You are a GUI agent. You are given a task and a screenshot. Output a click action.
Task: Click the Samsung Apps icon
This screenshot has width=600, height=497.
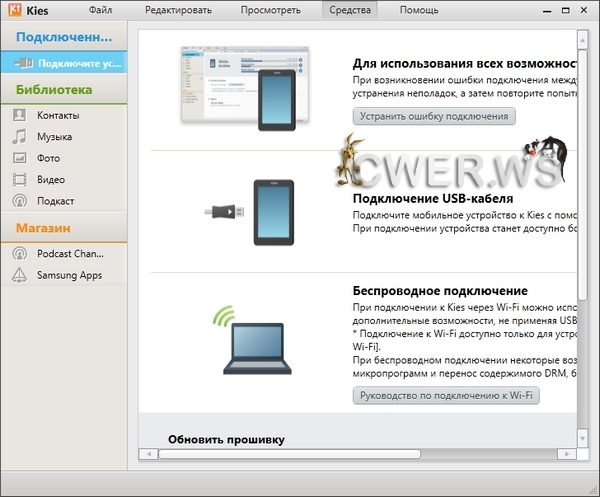coord(20,275)
